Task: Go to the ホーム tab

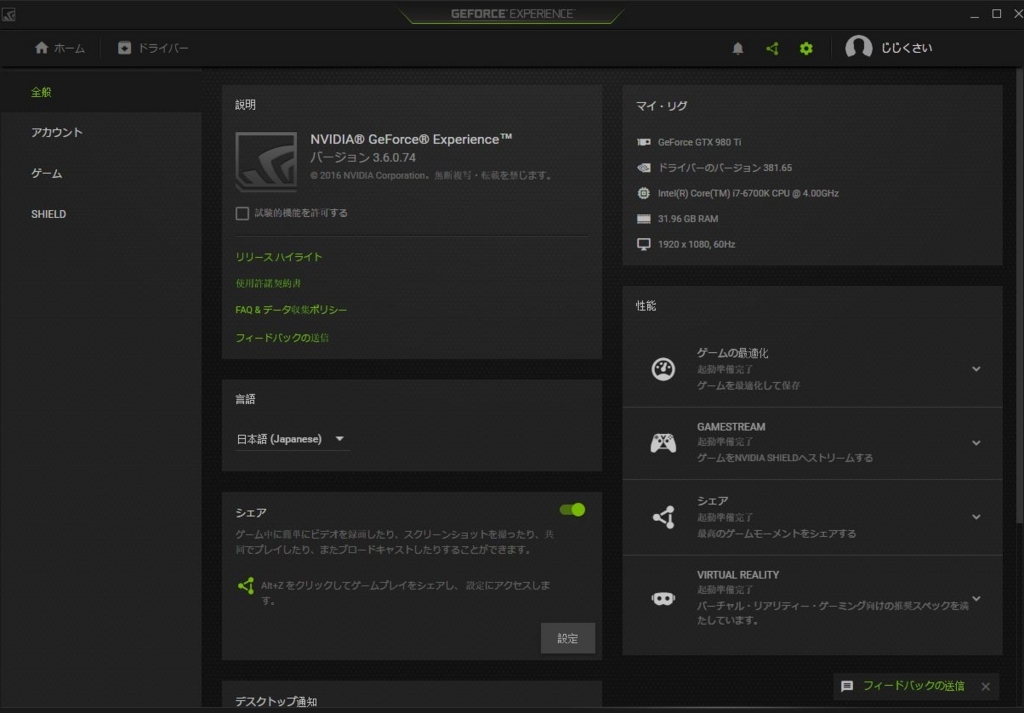Action: (59, 48)
